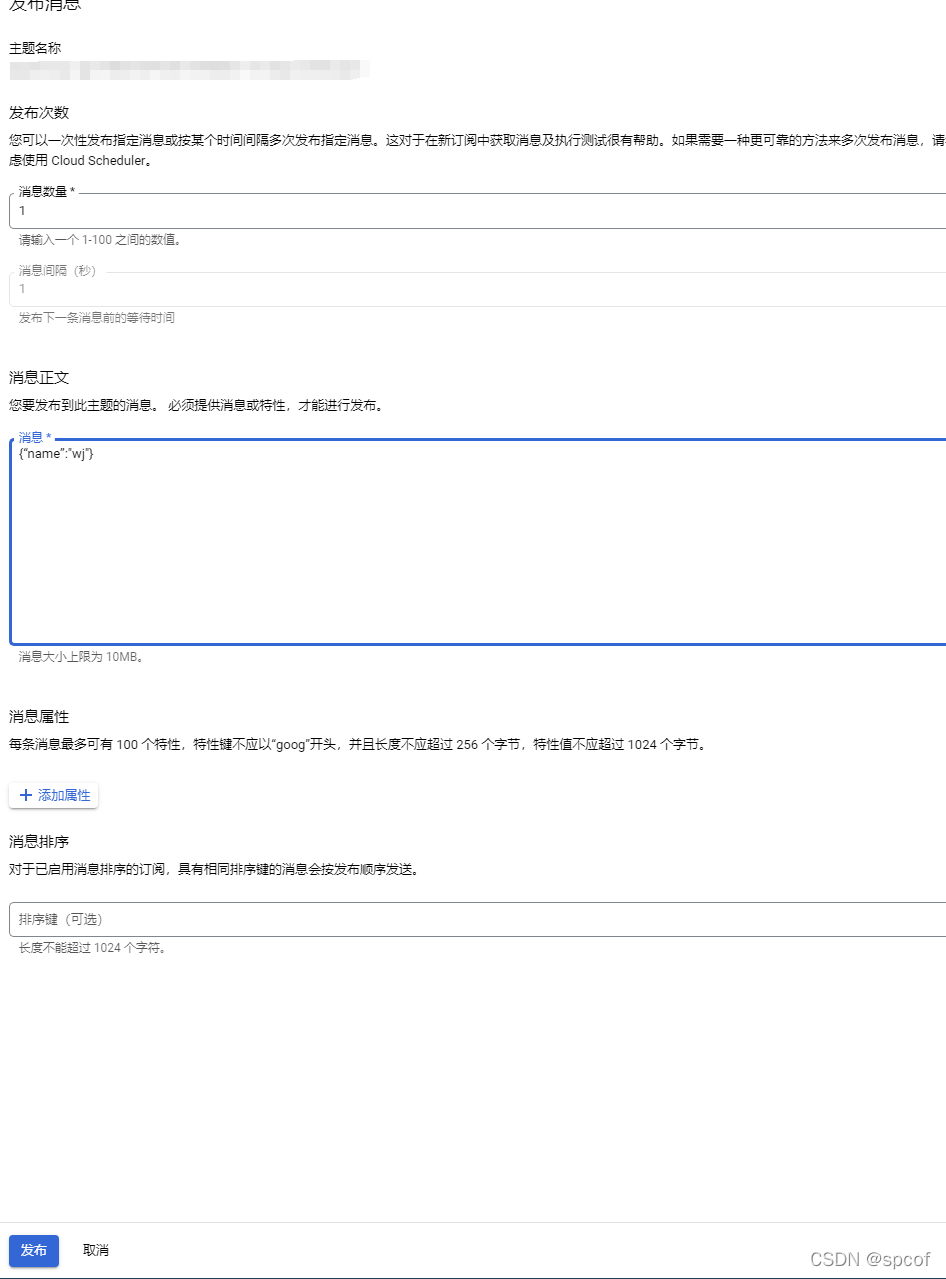Click the plus icon beside 添加属性
Image resolution: width=946 pixels, height=1279 pixels.
pyautogui.click(x=26, y=795)
